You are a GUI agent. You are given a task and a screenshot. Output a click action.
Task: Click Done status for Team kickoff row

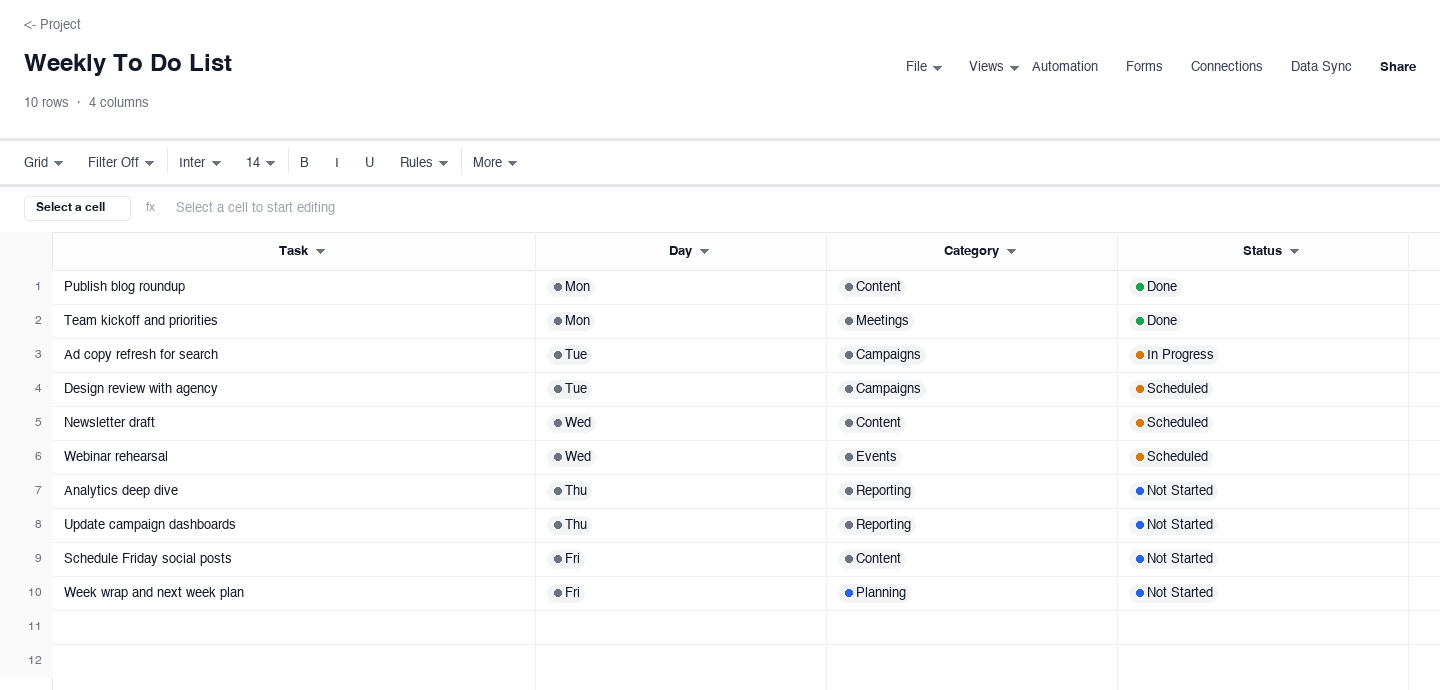1156,321
